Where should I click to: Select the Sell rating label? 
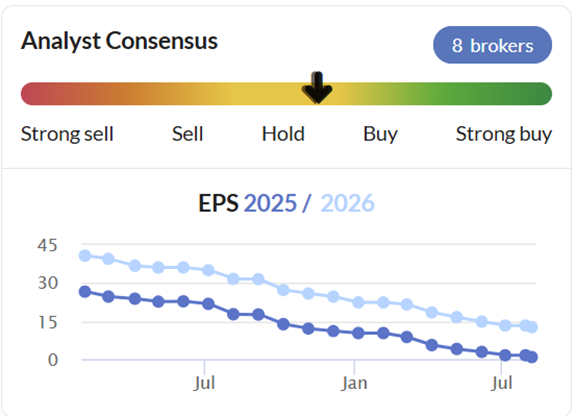coord(187,134)
